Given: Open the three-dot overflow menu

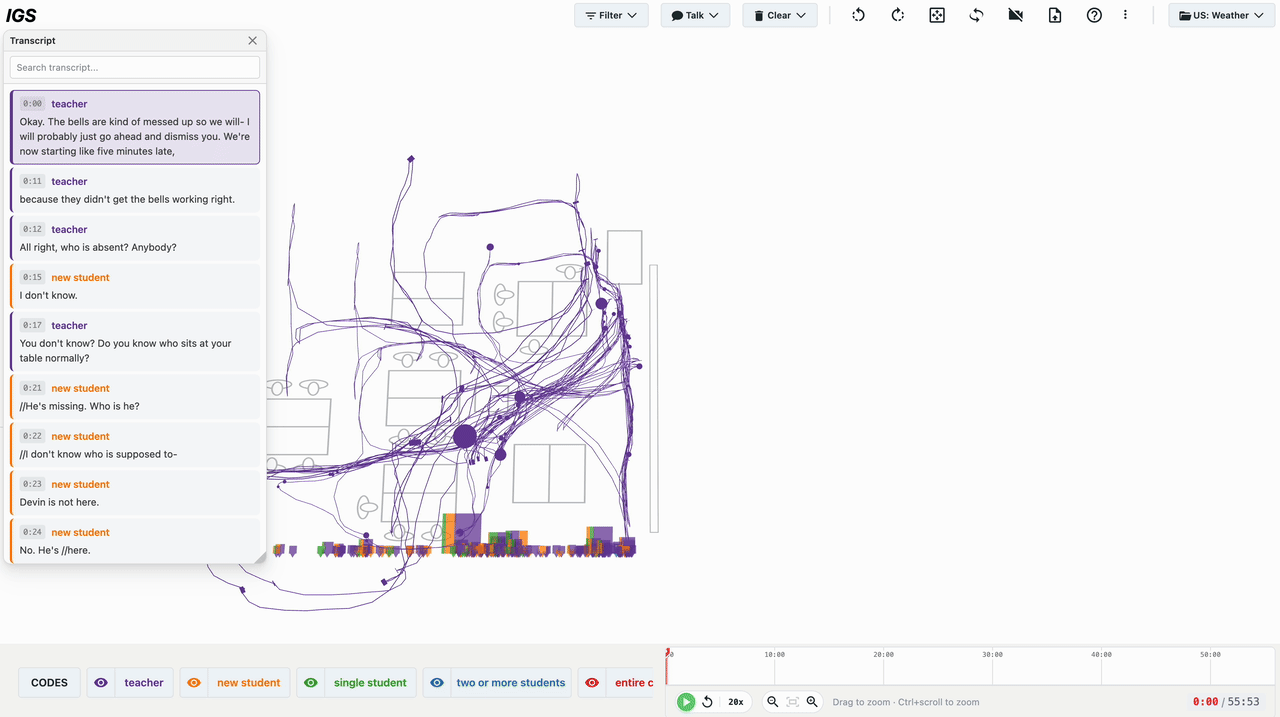Looking at the screenshot, I should click(x=1125, y=15).
